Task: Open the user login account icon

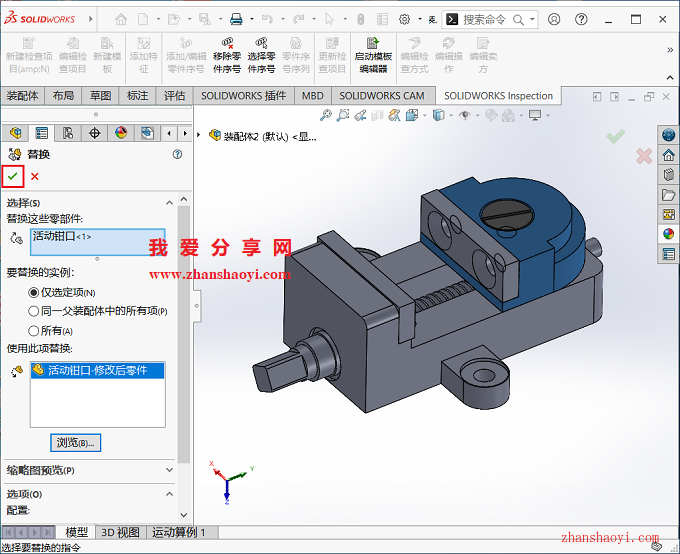Action: point(554,19)
